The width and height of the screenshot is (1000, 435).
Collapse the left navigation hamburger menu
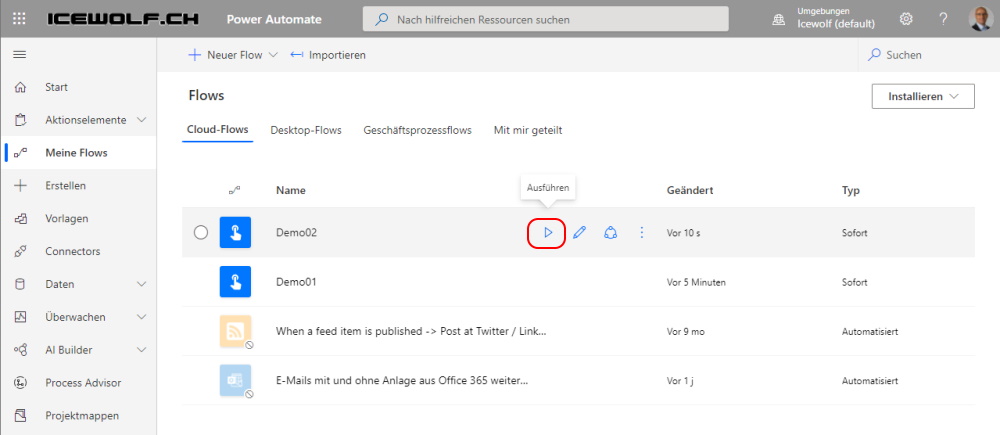click(x=20, y=55)
